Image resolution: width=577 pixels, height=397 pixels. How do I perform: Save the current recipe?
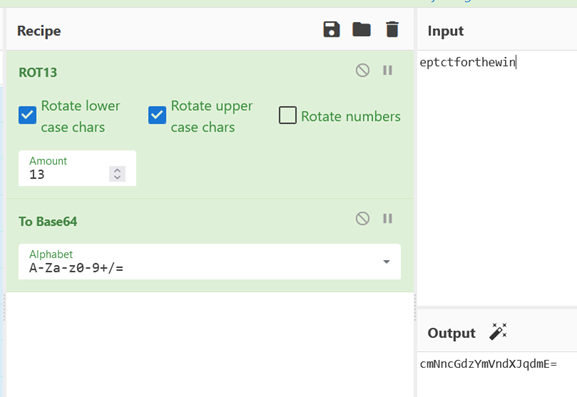[332, 29]
